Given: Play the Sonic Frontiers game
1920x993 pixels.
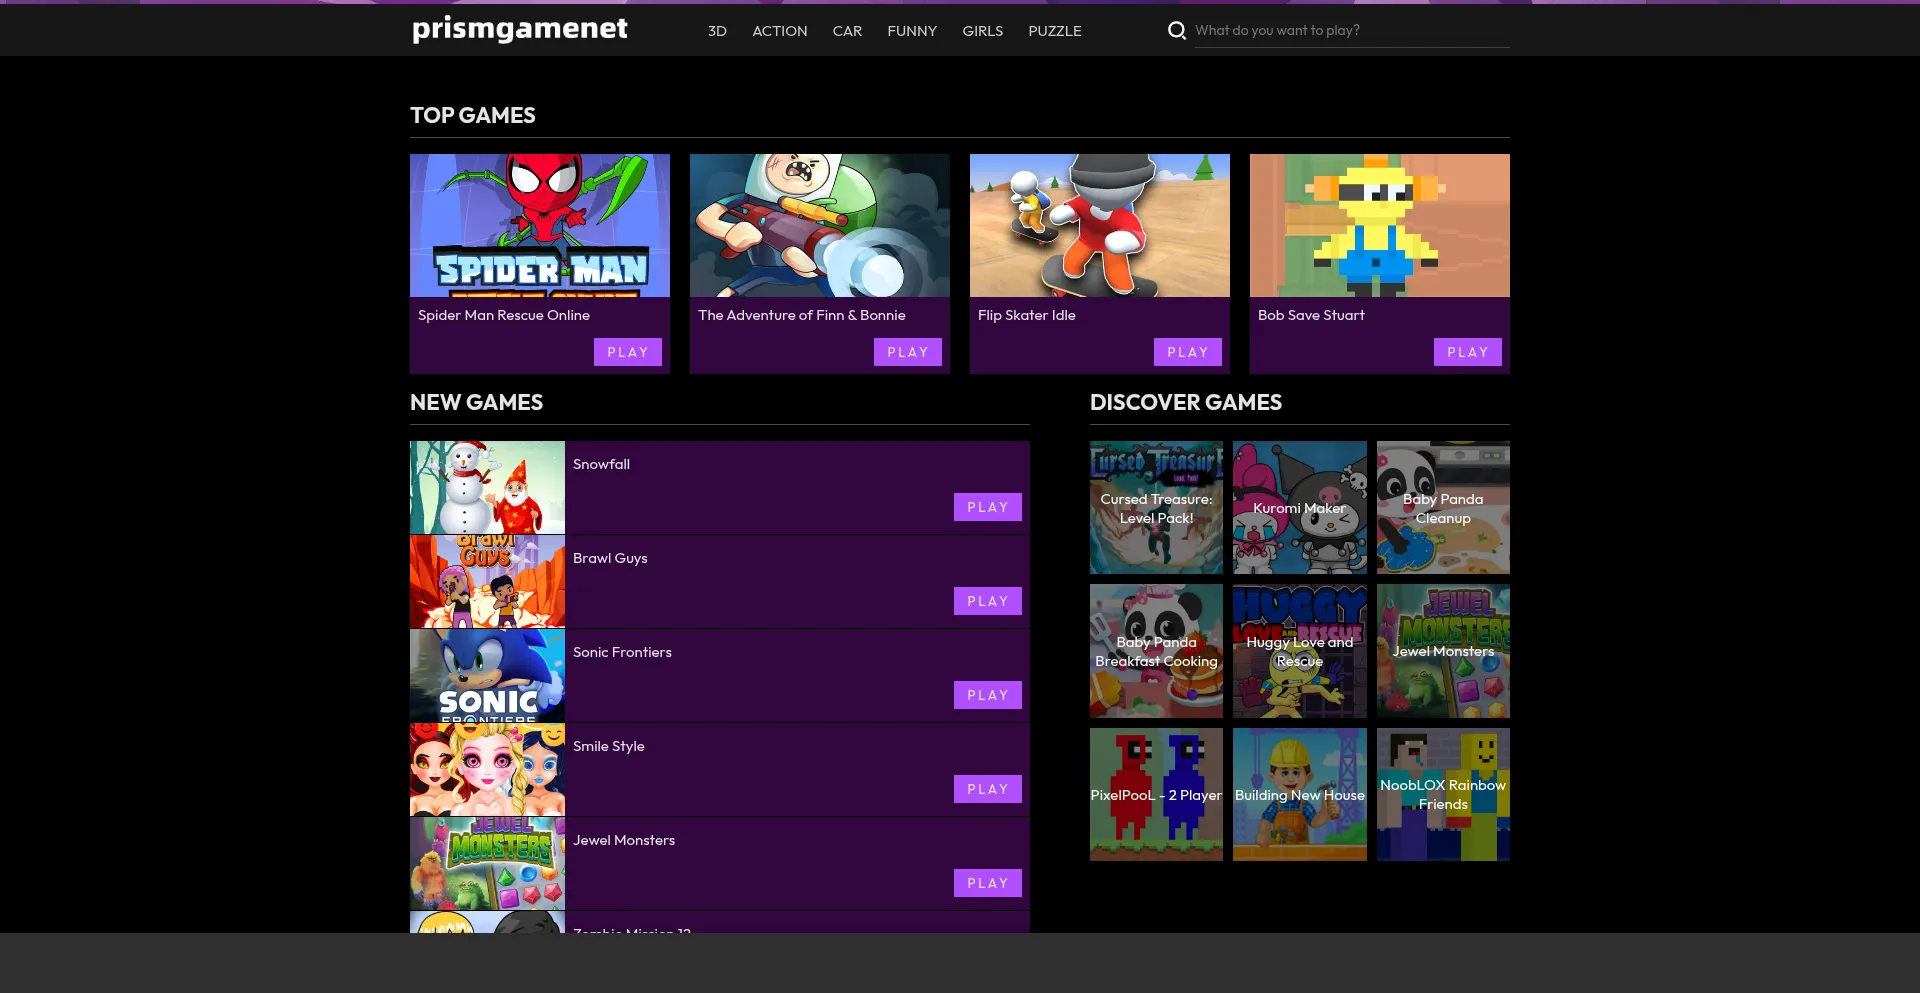Looking at the screenshot, I should click(988, 695).
